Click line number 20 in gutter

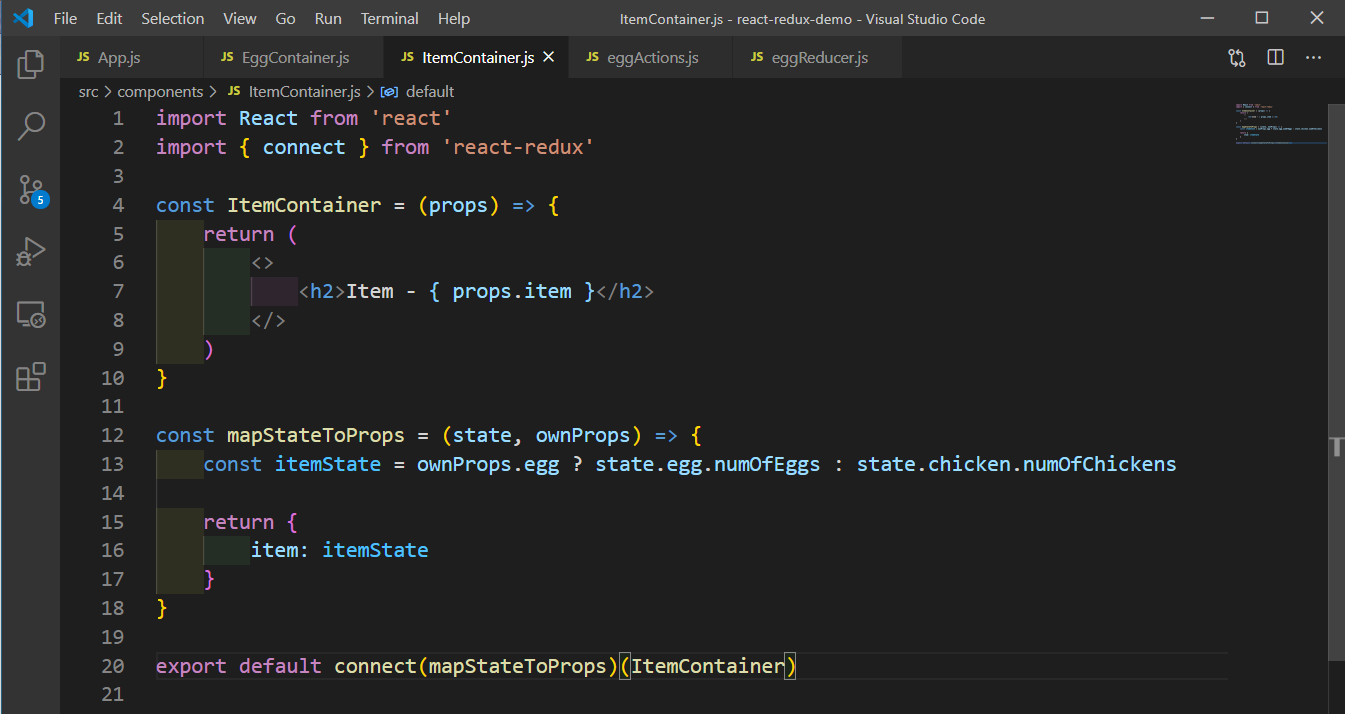[x=113, y=666]
